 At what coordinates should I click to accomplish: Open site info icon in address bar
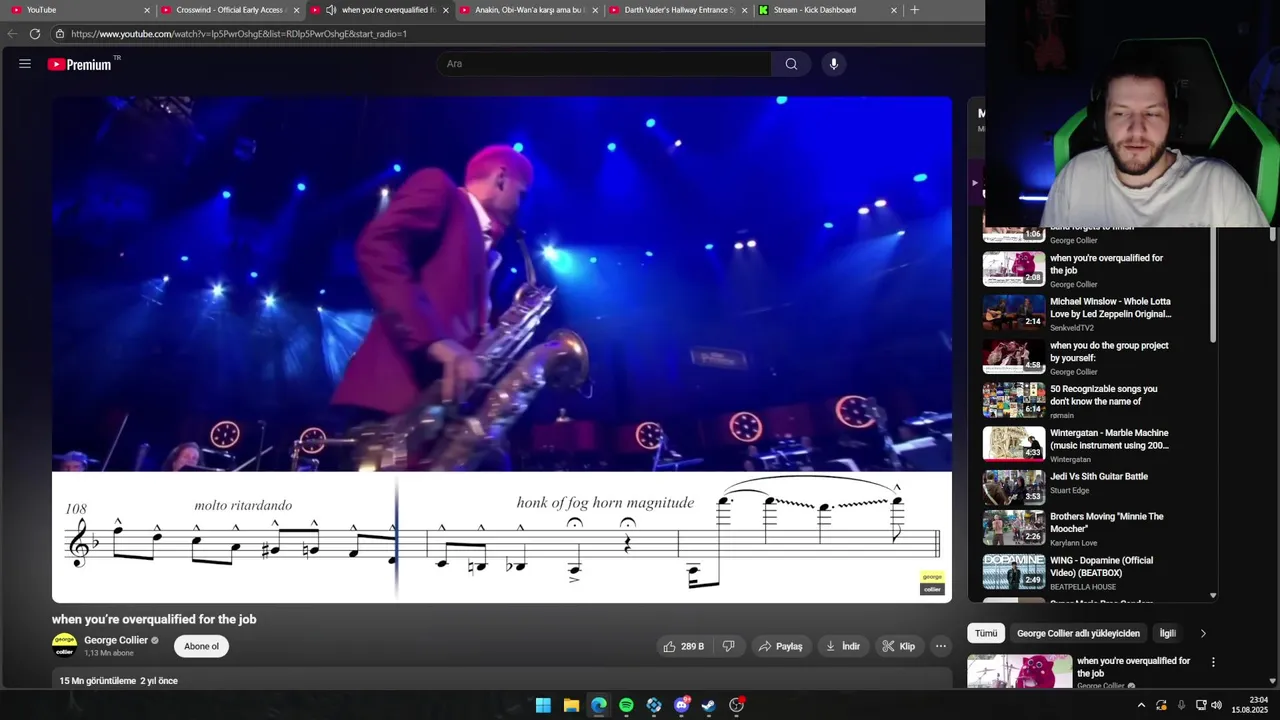pyautogui.click(x=60, y=34)
